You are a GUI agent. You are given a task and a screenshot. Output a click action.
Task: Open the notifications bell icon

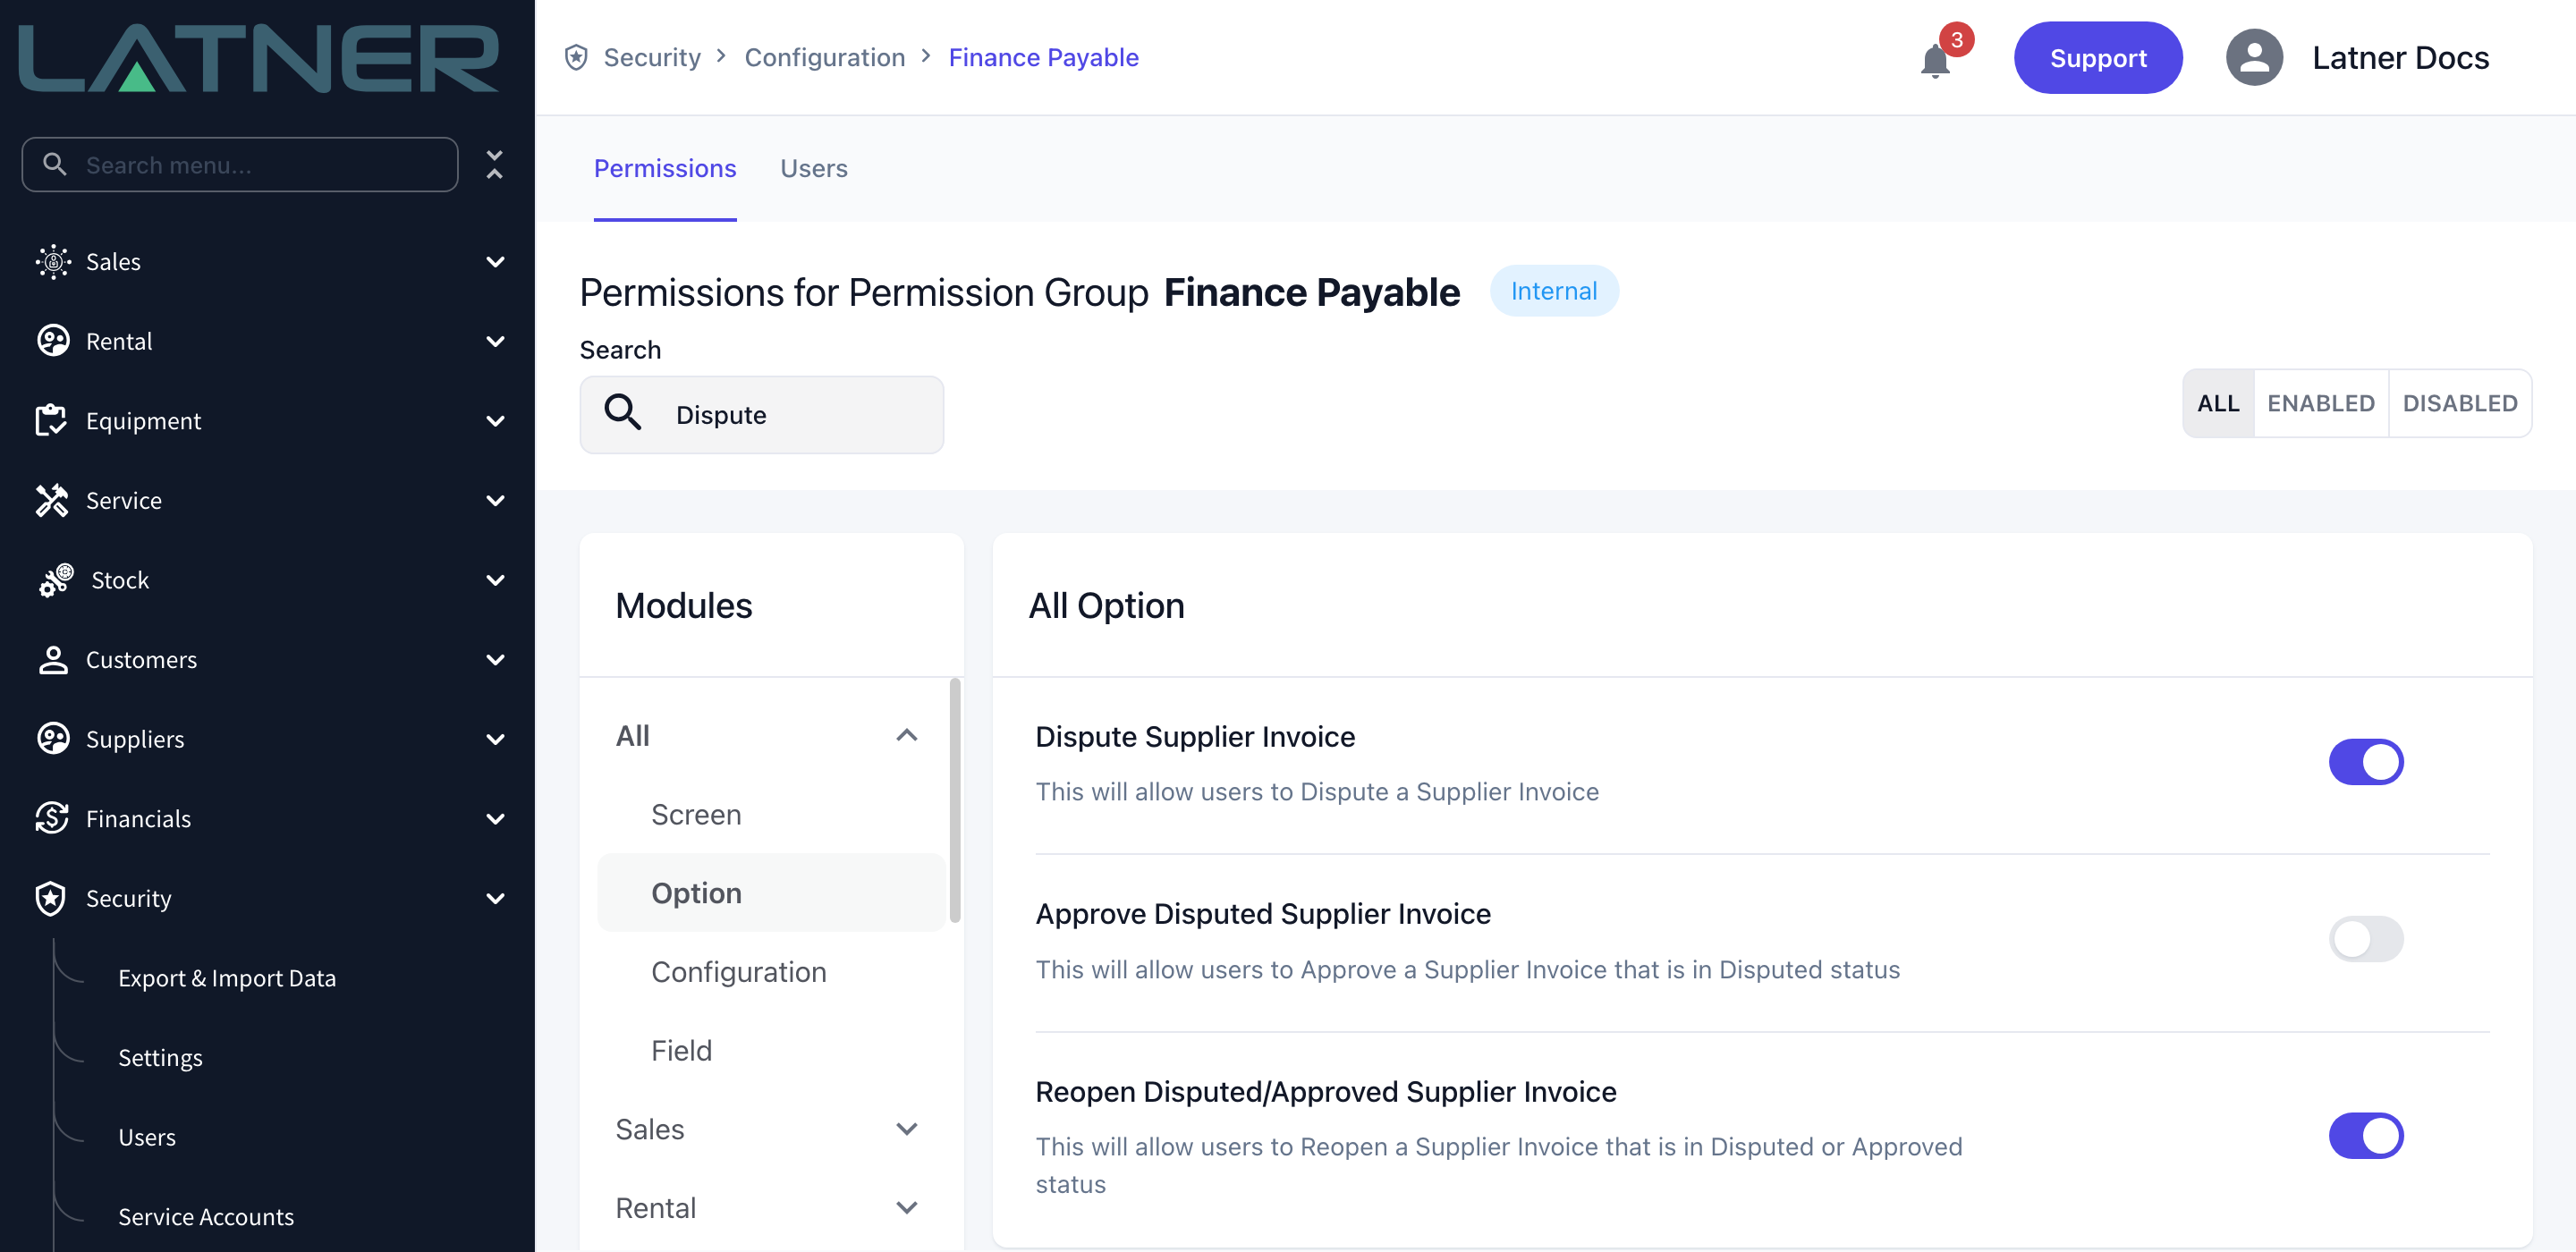pyautogui.click(x=1935, y=61)
